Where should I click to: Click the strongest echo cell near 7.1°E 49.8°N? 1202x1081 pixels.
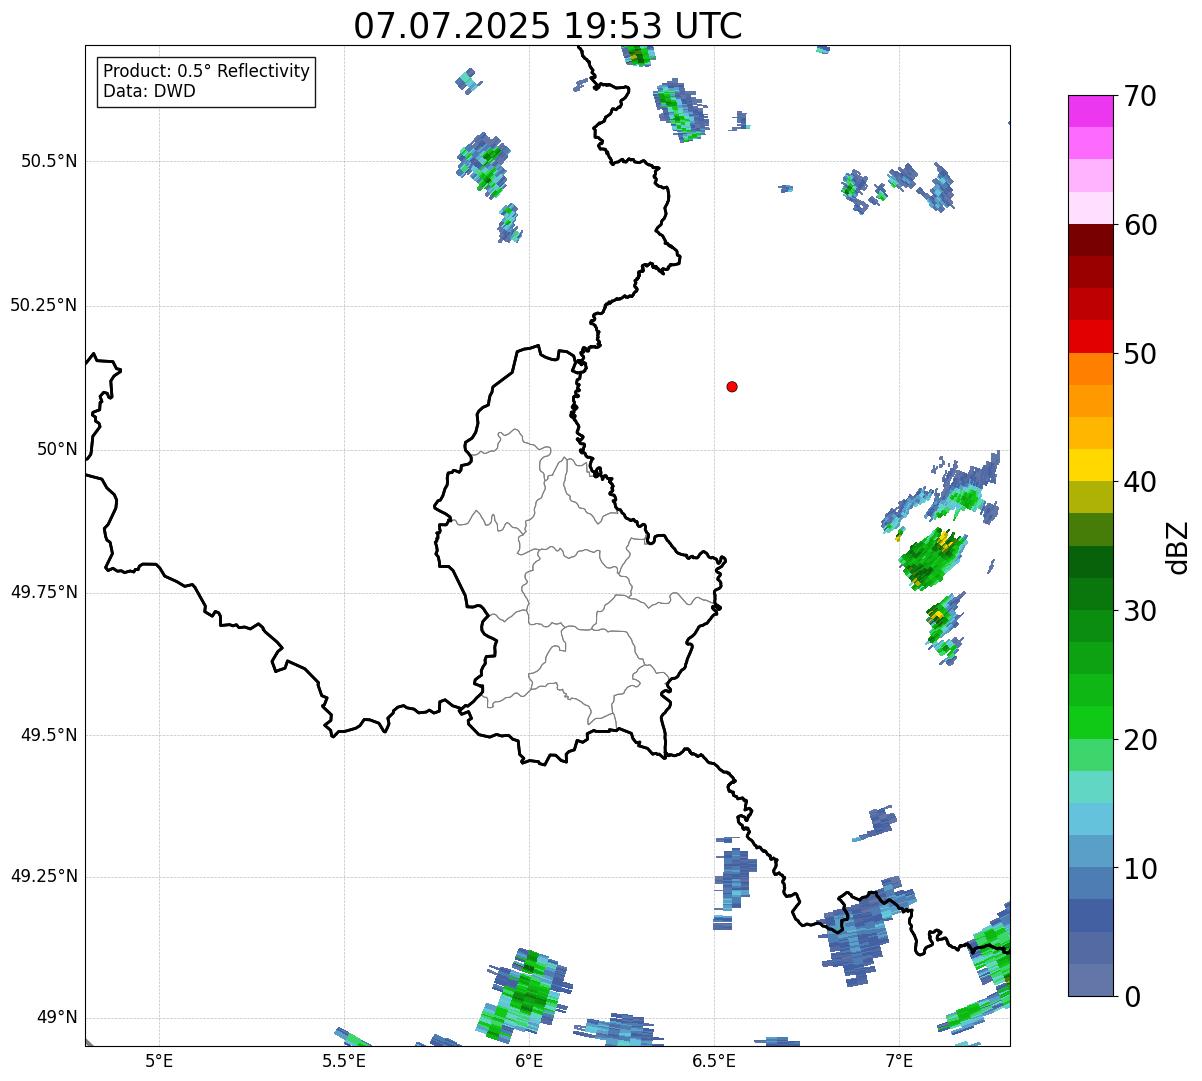pyautogui.click(x=932, y=558)
